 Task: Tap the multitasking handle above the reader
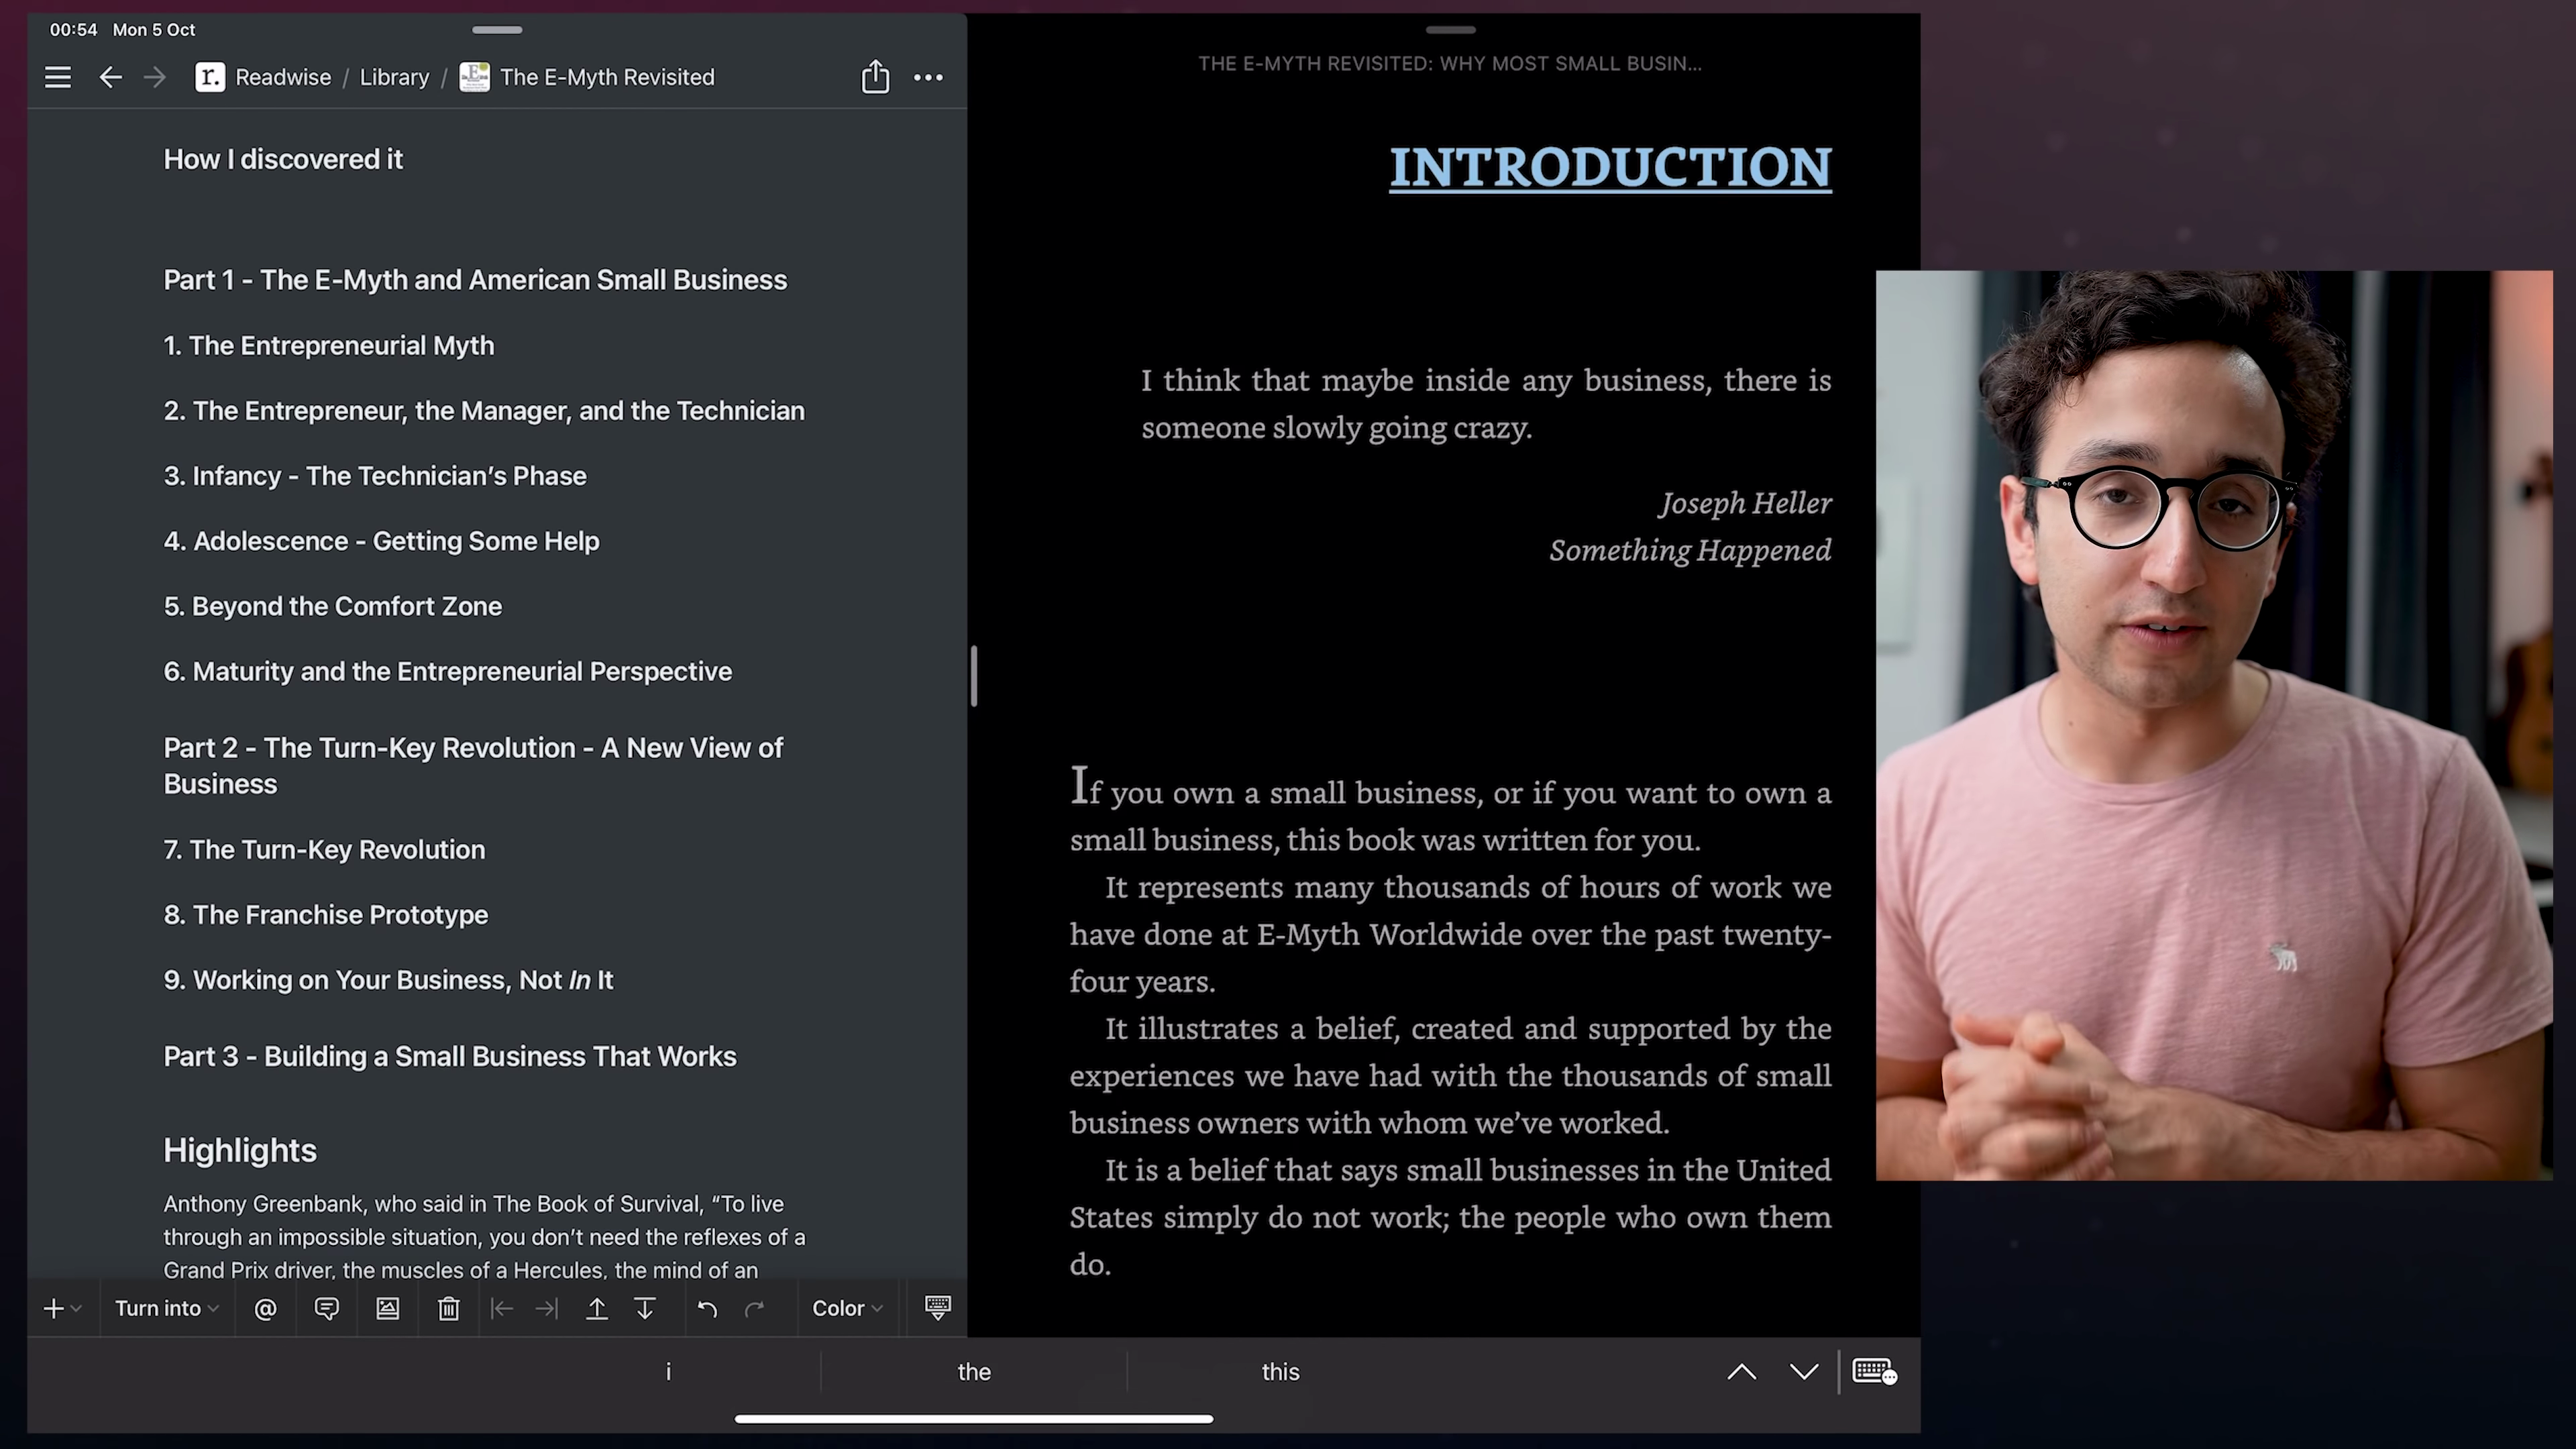[1450, 30]
